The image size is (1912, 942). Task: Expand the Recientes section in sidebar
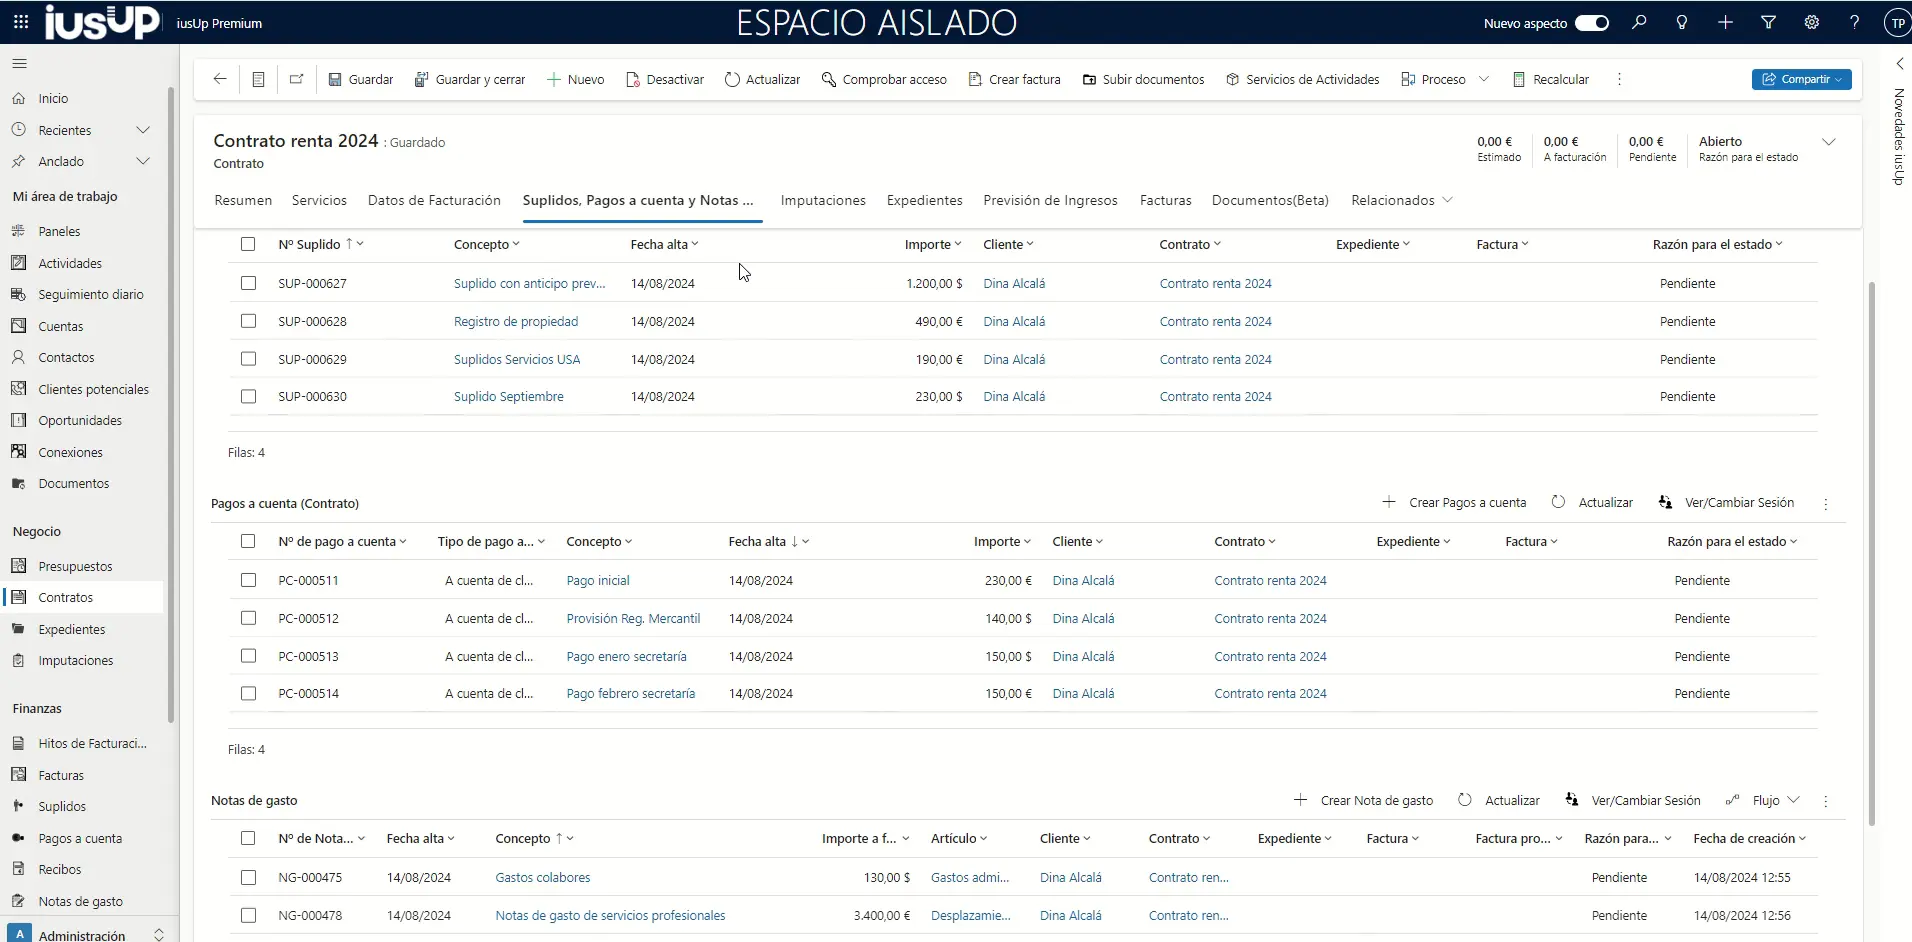point(143,130)
